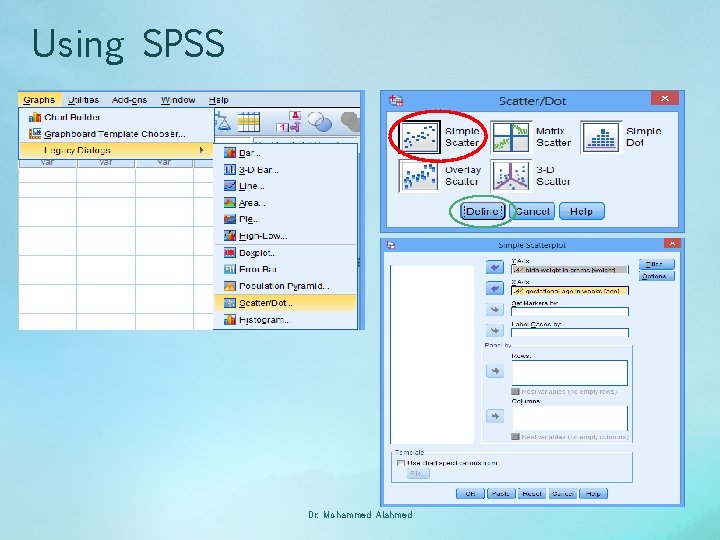Click Define in Scatter/Dot dialog
This screenshot has width=720, height=540.
pyautogui.click(x=483, y=211)
